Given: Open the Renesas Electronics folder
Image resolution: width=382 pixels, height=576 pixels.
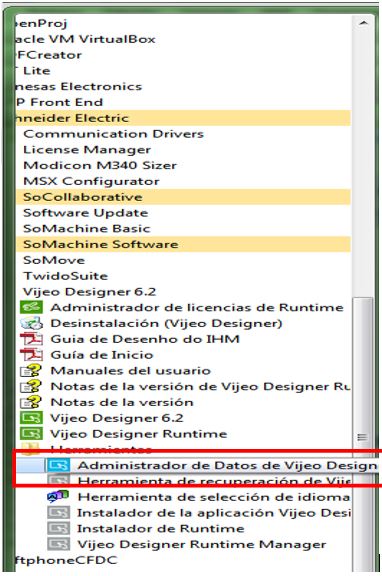Looking at the screenshot, I should (x=79, y=86).
